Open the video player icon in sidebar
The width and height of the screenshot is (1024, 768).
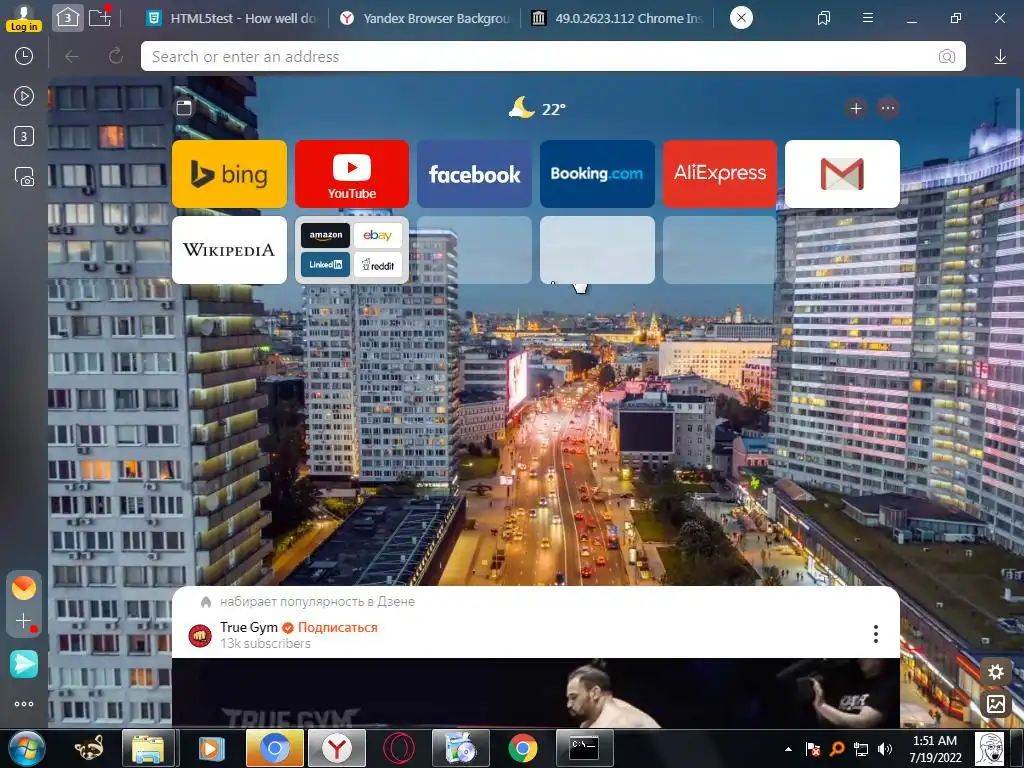[24, 97]
